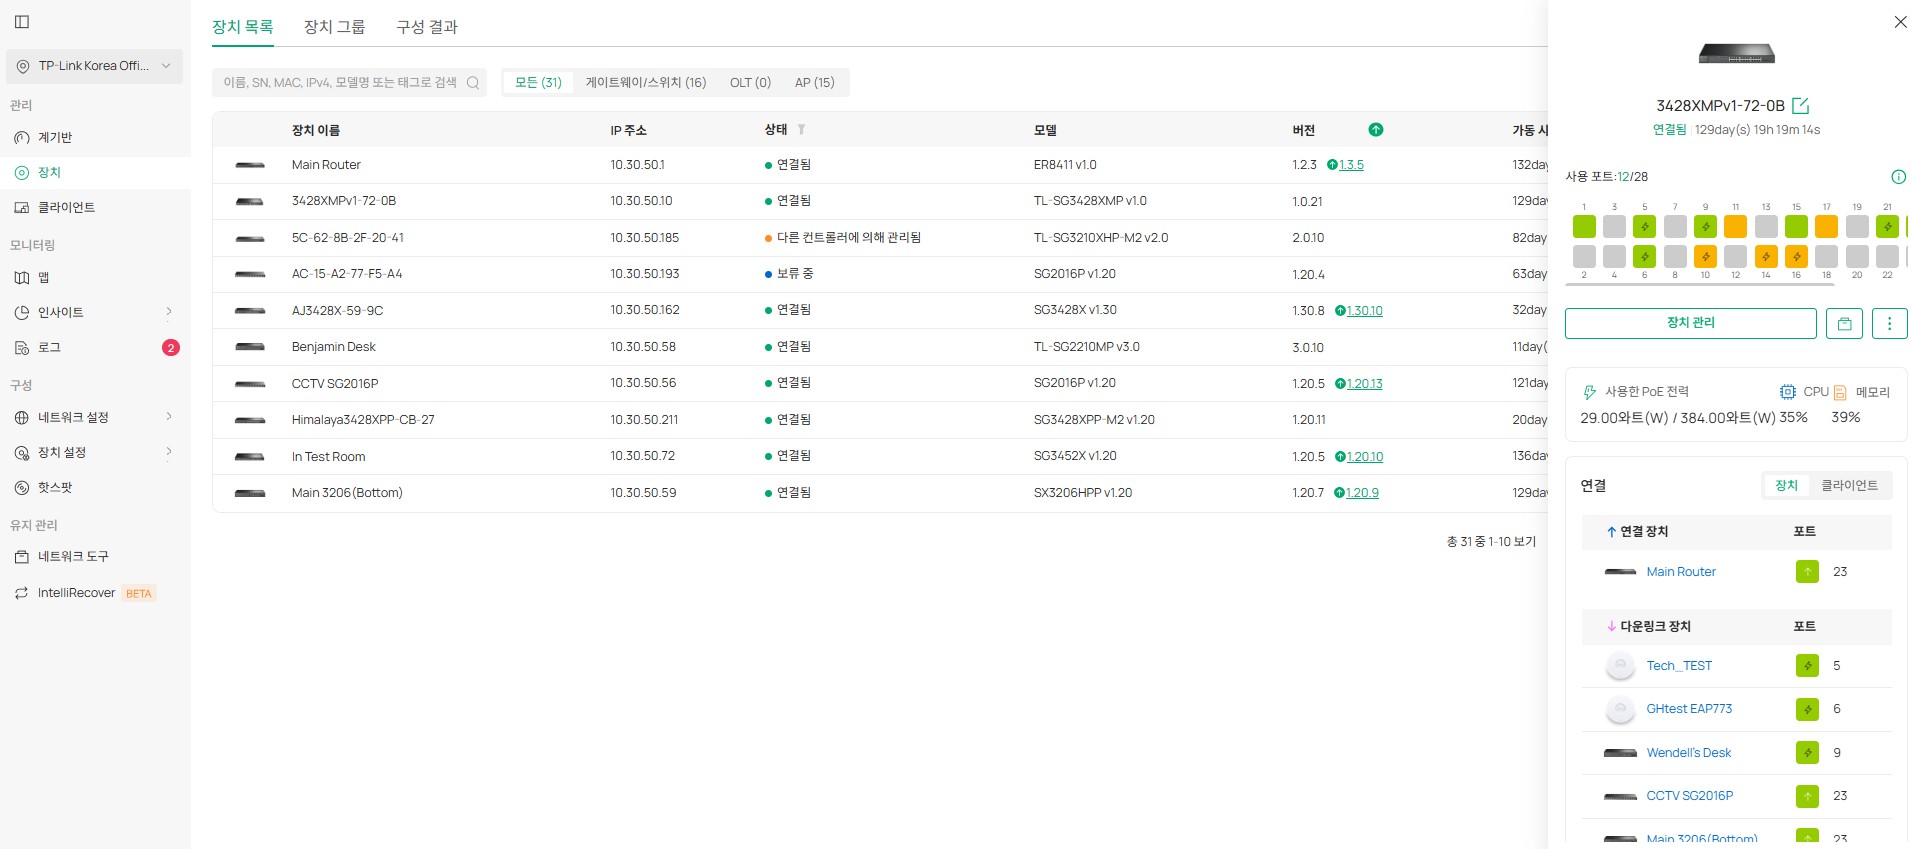Screen dimensions: 1913x849
Task: Select port 5 in the port diagram
Action: pyautogui.click(x=1645, y=227)
